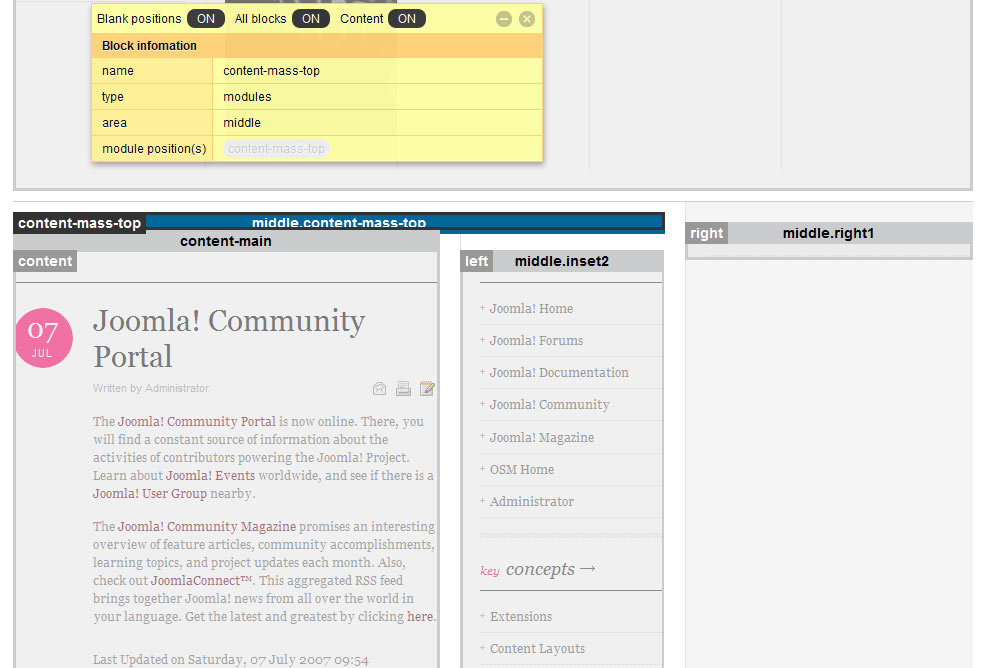Screen dimensions: 985x668
Task: Click the email article icon
Action: pos(379,388)
